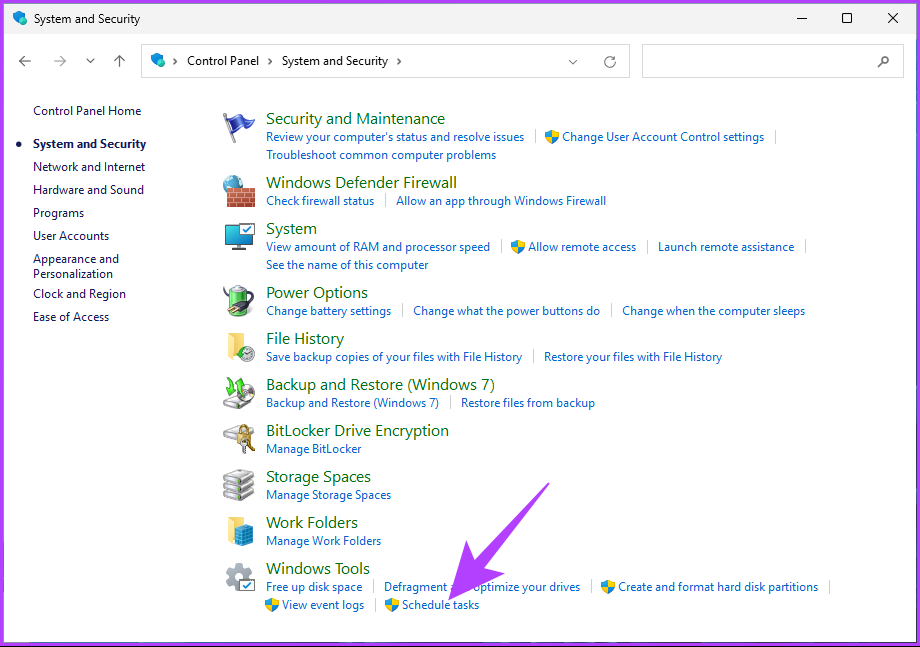The image size is (920, 647).
Task: Open Manage Storage Spaces link
Action: point(329,495)
